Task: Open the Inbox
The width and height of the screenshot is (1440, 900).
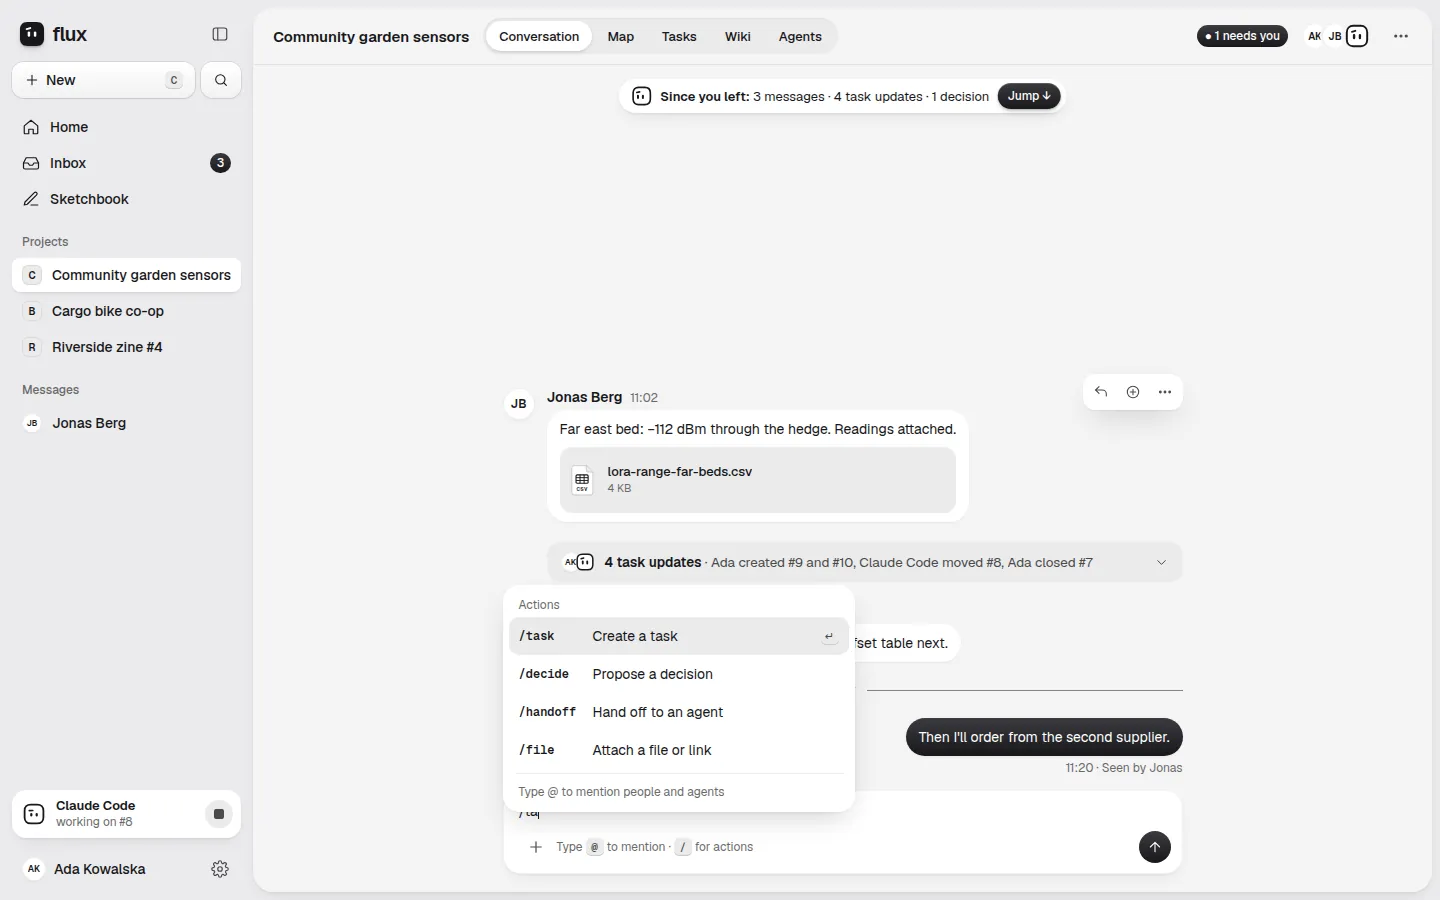Action: pos(126,163)
